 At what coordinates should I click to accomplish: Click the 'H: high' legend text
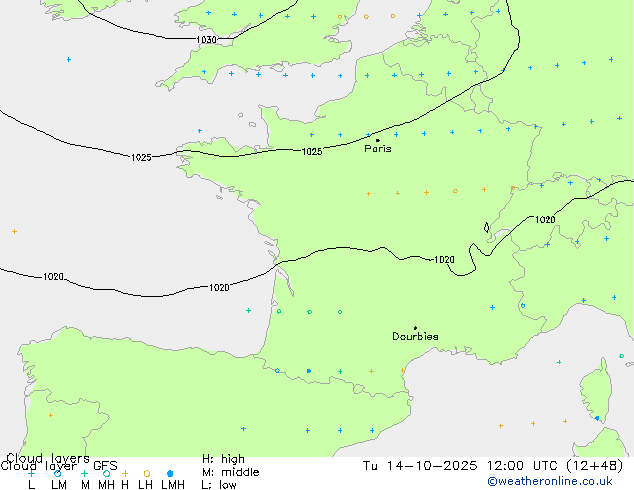pos(223,459)
